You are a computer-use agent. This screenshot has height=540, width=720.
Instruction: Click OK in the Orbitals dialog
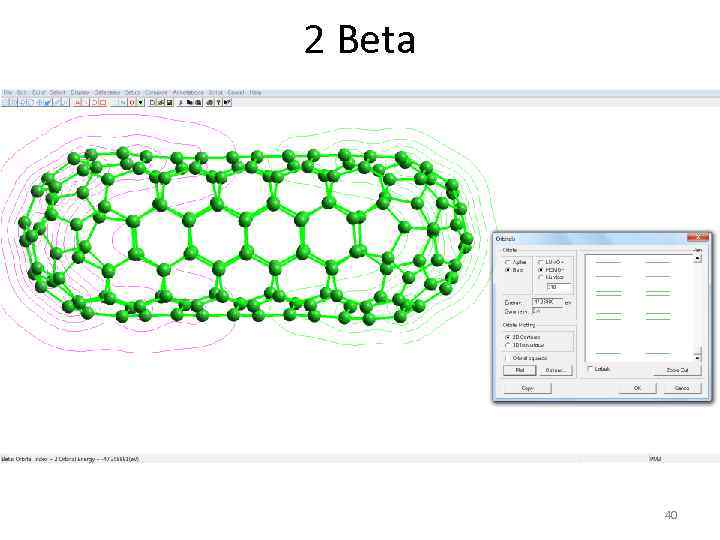pyautogui.click(x=637, y=388)
